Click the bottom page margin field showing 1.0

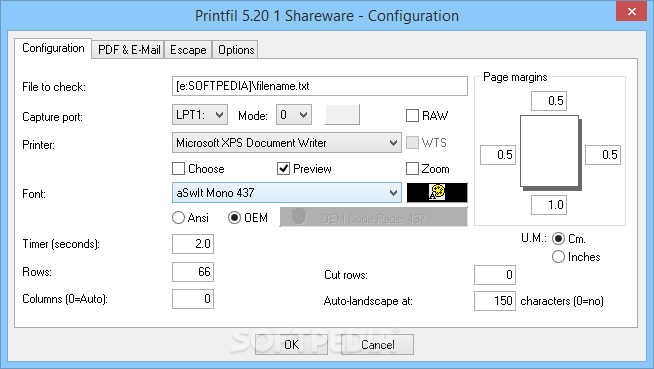point(549,205)
